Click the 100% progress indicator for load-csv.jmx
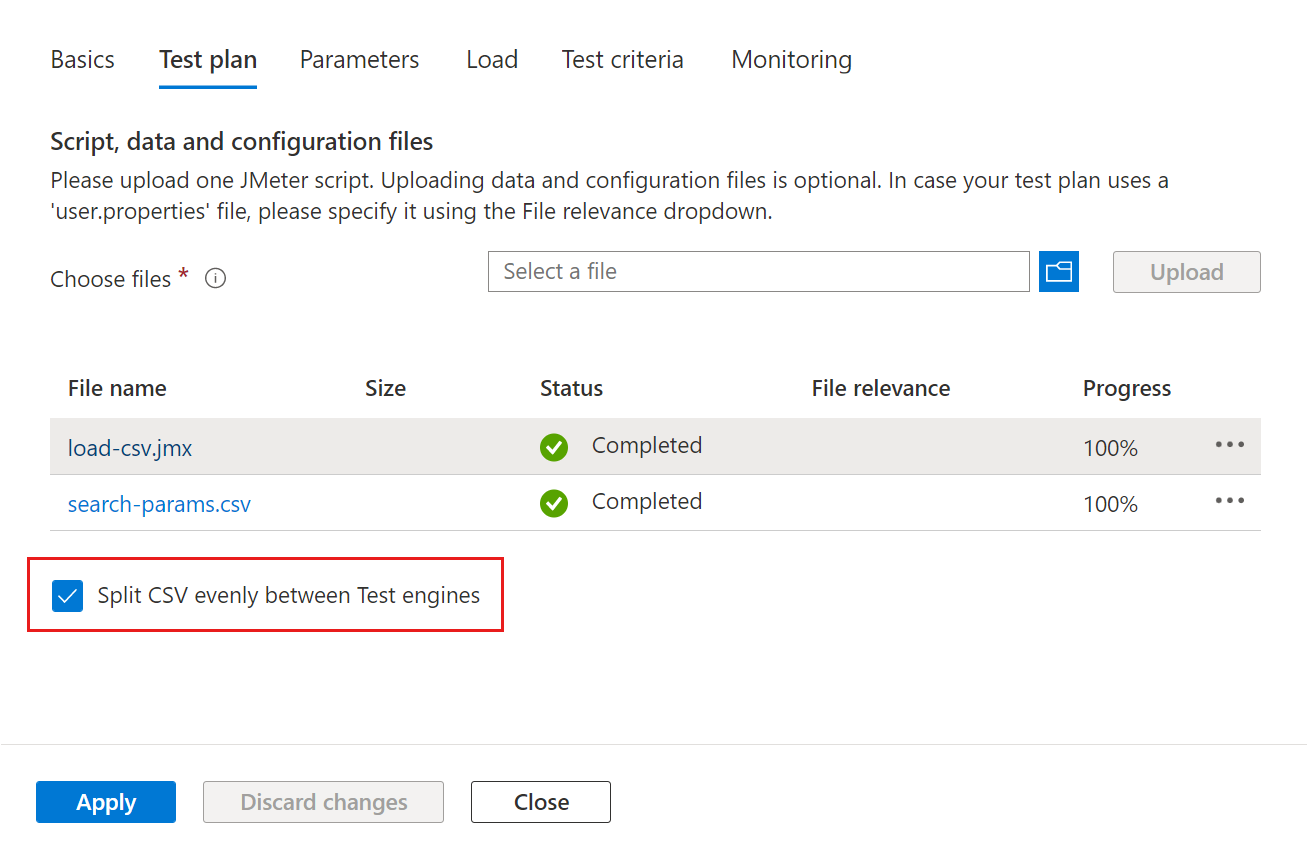This screenshot has width=1307, height=864. (x=1110, y=449)
